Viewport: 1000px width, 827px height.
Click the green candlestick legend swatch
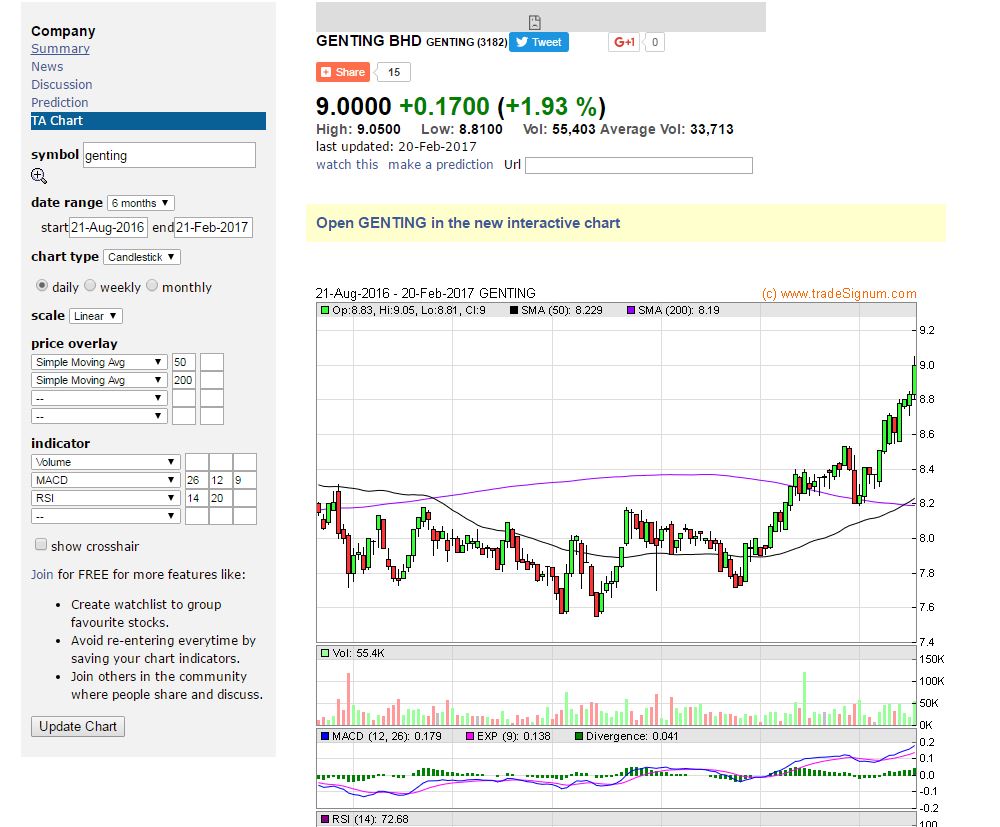pos(325,311)
